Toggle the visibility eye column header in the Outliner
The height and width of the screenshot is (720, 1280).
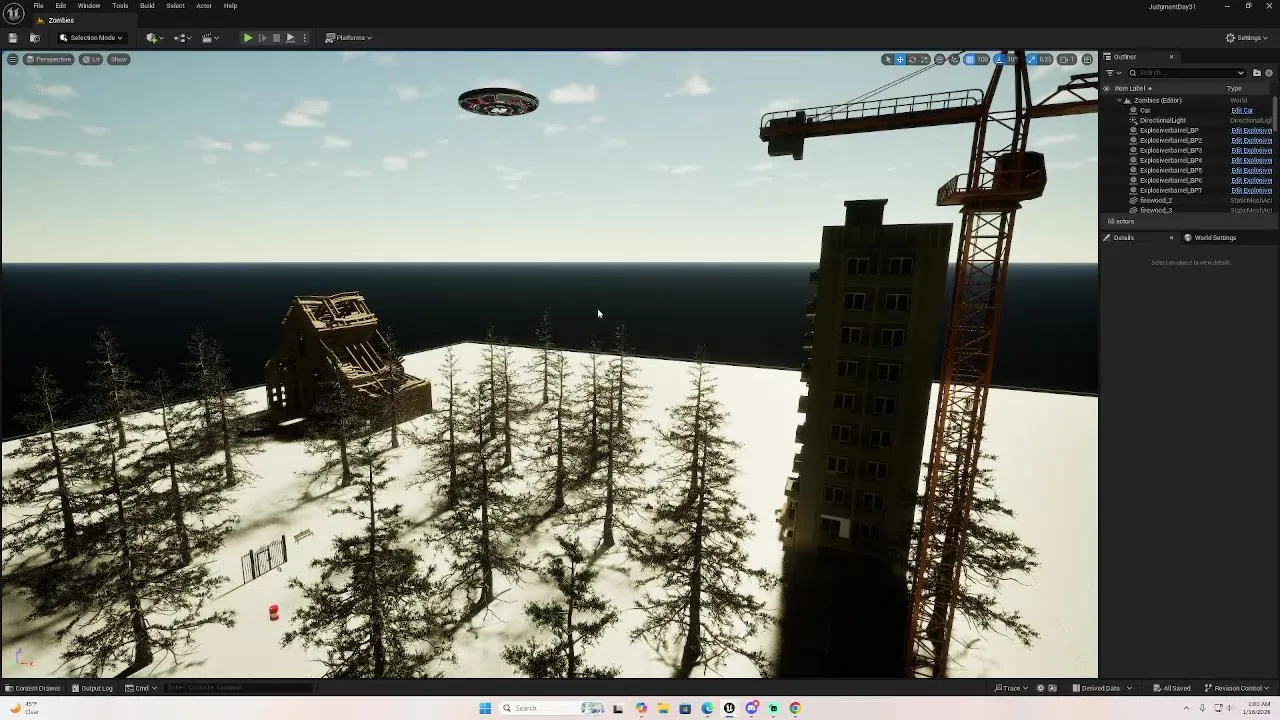point(1106,88)
